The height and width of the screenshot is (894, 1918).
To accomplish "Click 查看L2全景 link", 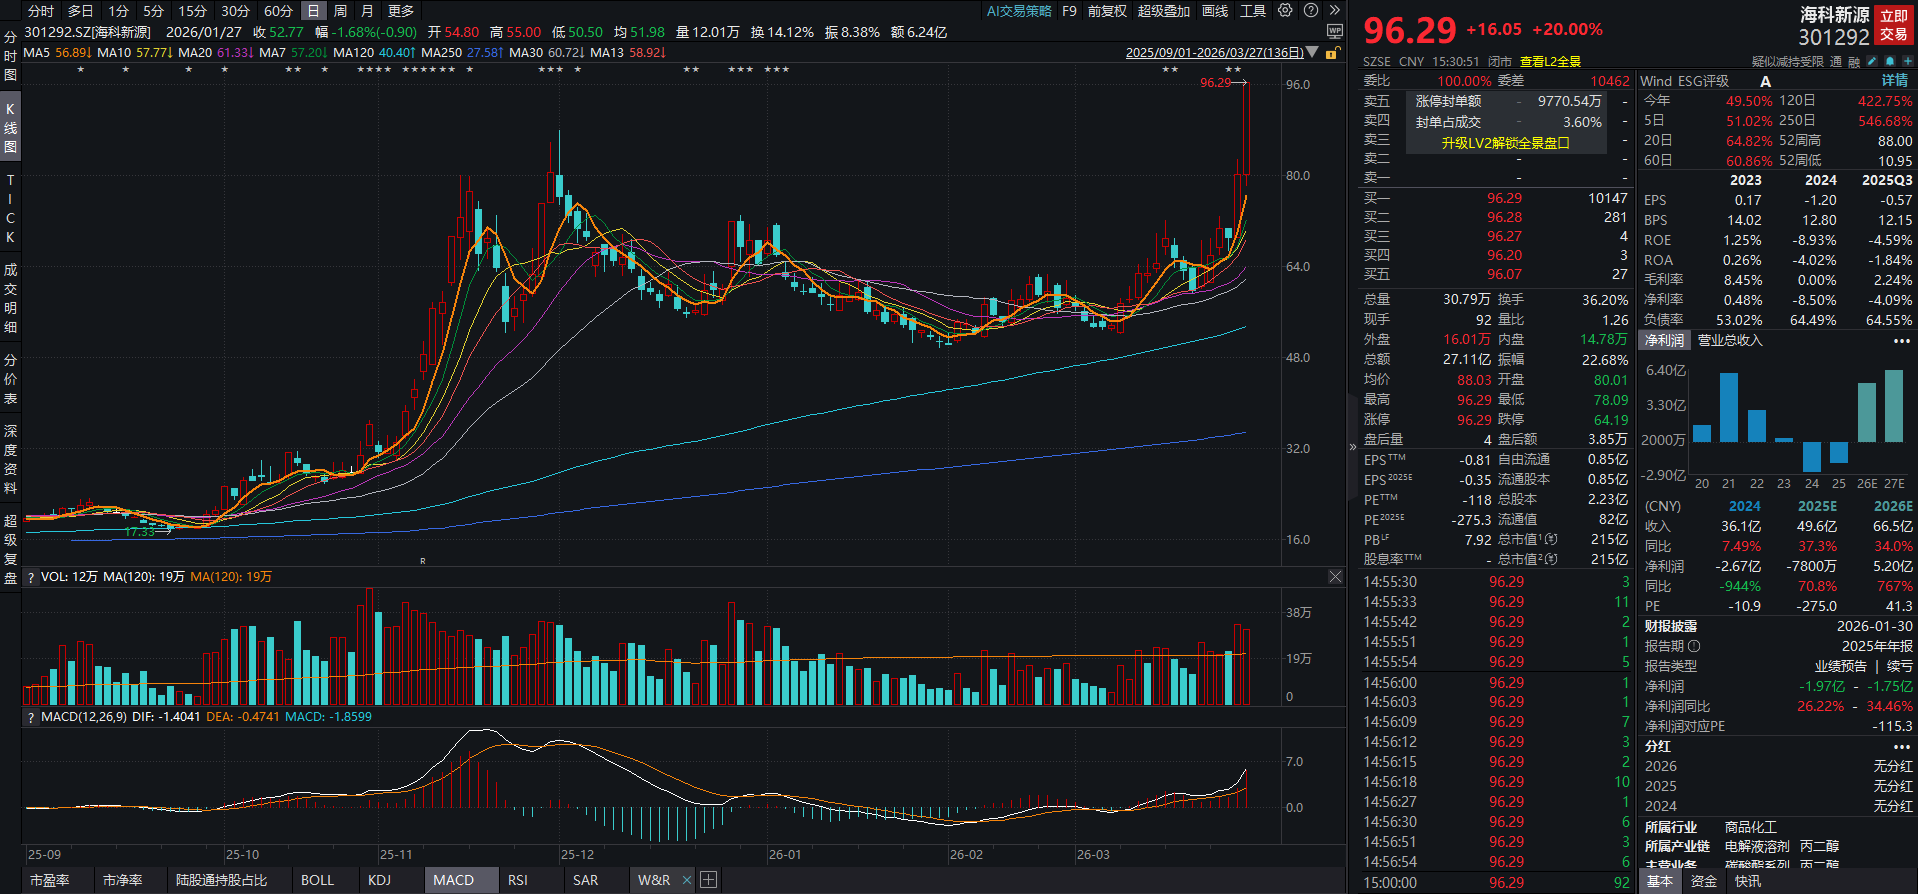I will [x=1550, y=62].
